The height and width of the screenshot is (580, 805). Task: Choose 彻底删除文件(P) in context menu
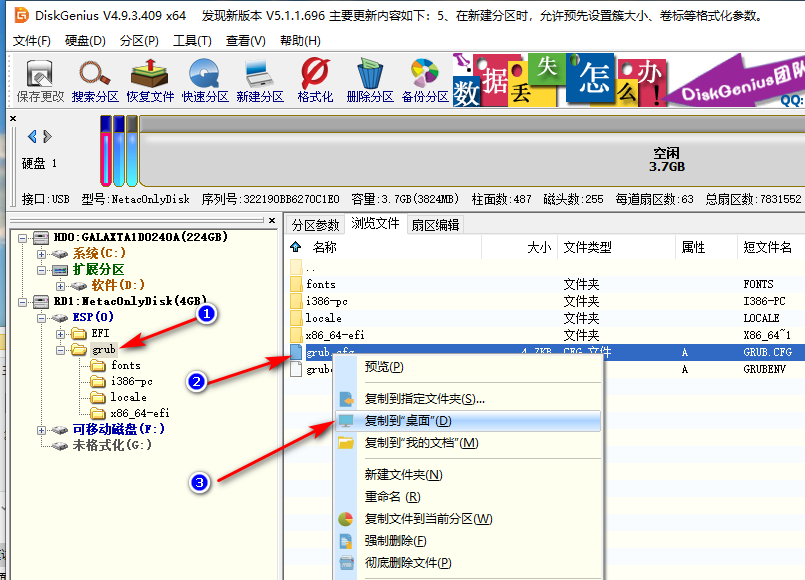(x=408, y=563)
